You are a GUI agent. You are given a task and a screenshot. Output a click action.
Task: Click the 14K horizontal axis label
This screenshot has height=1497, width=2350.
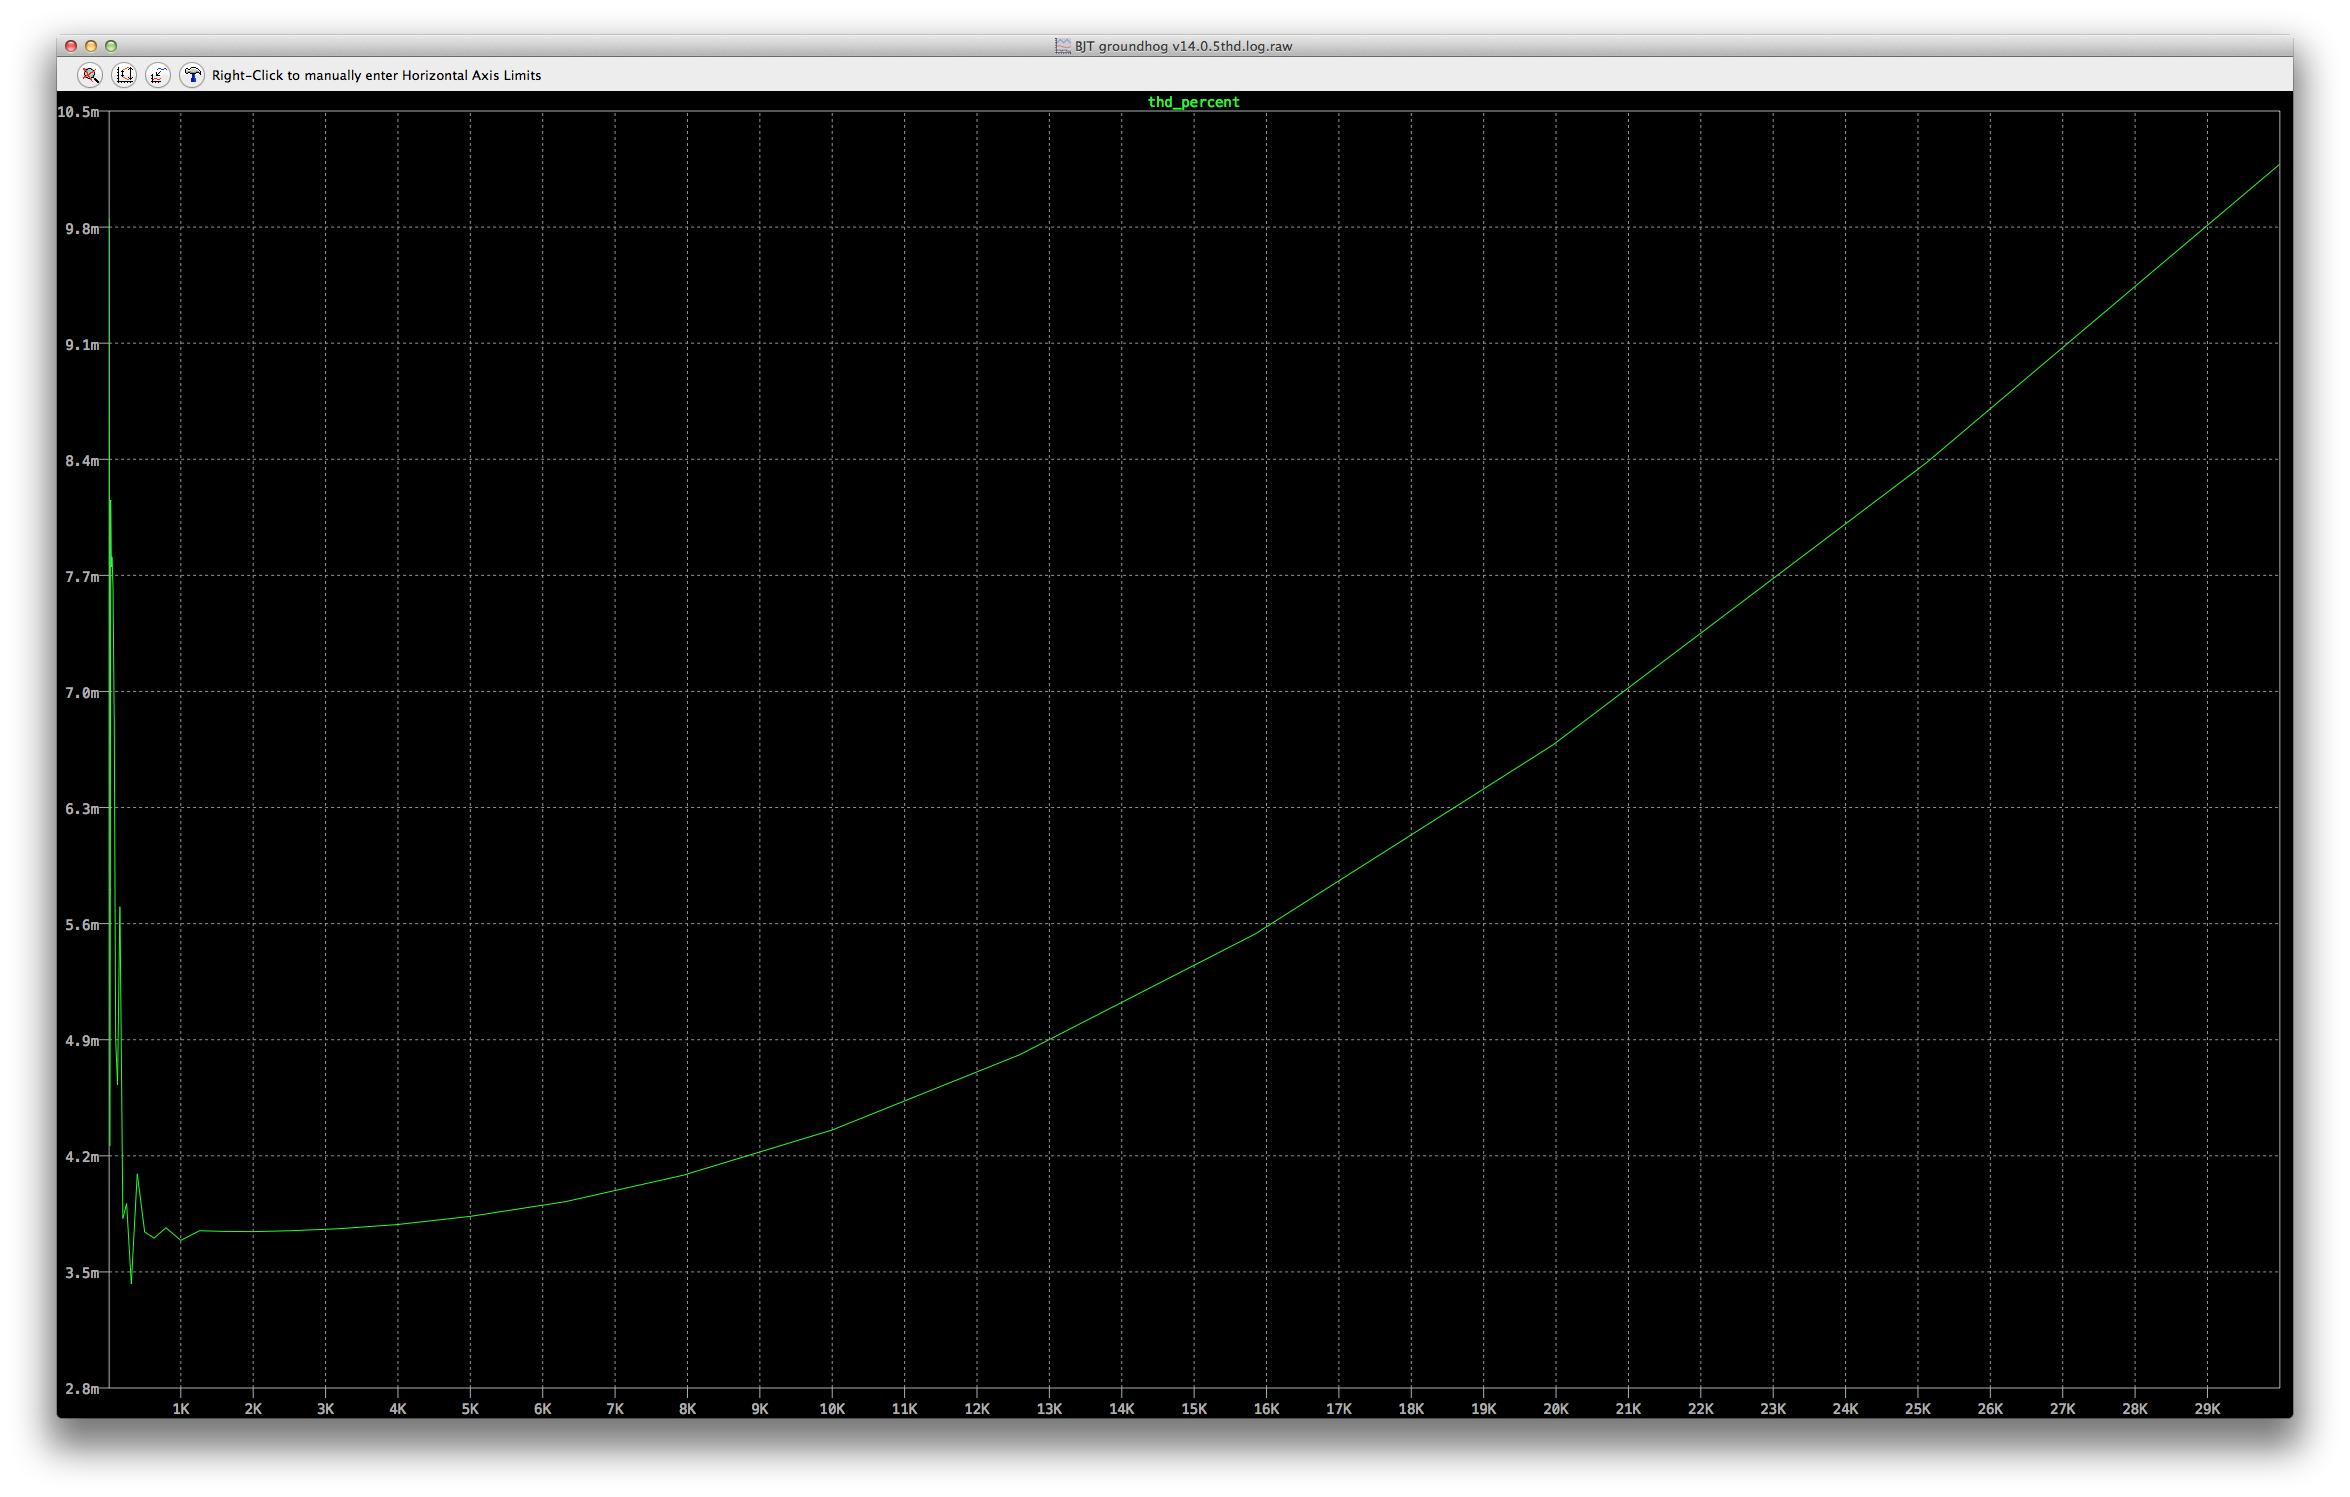click(x=1122, y=1409)
